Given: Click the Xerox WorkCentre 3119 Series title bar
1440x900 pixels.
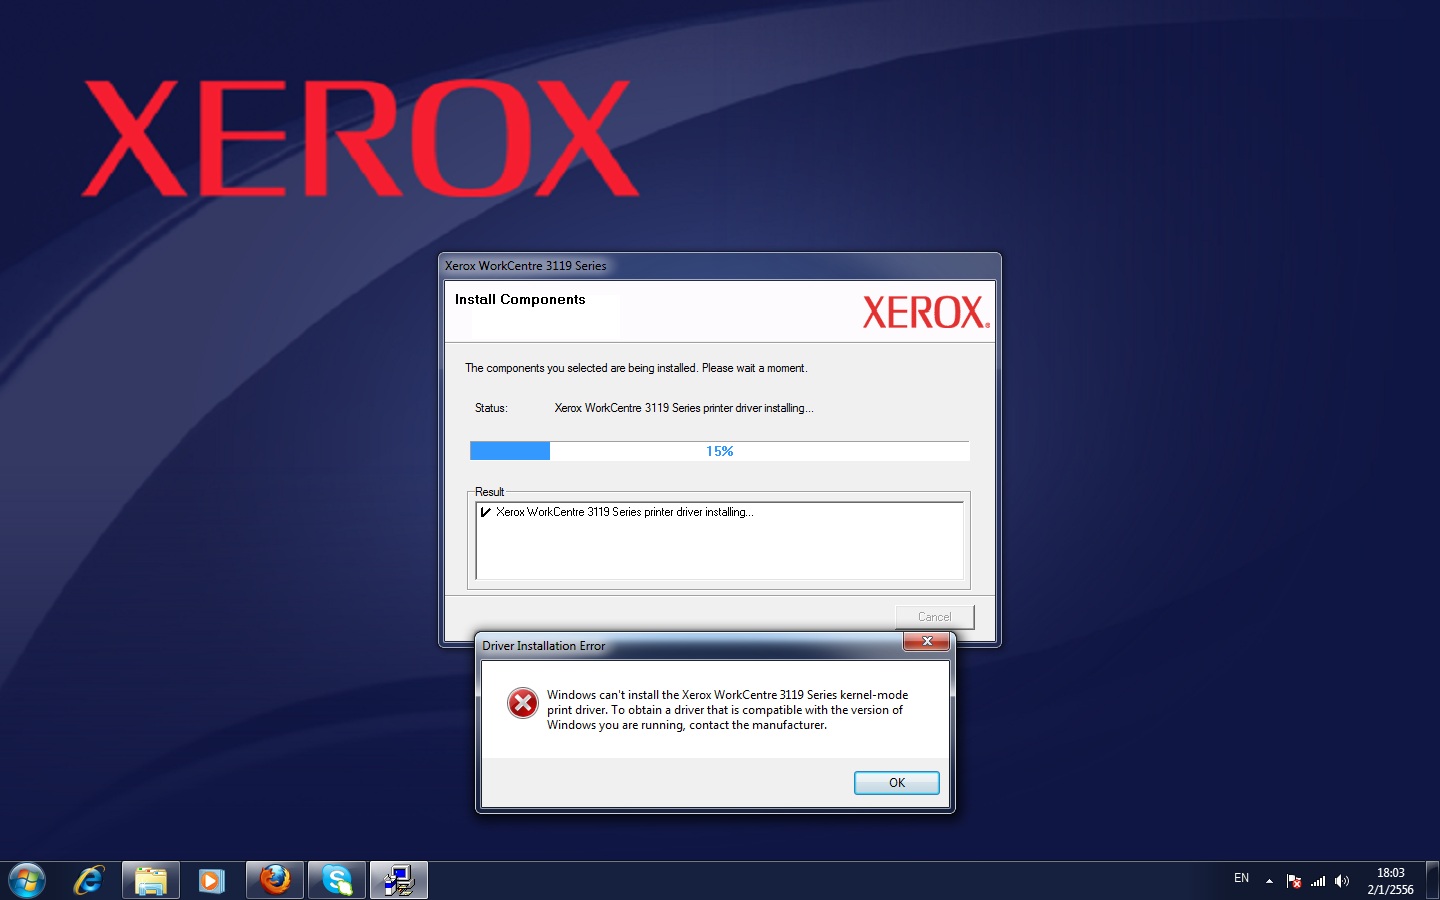Looking at the screenshot, I should point(719,266).
